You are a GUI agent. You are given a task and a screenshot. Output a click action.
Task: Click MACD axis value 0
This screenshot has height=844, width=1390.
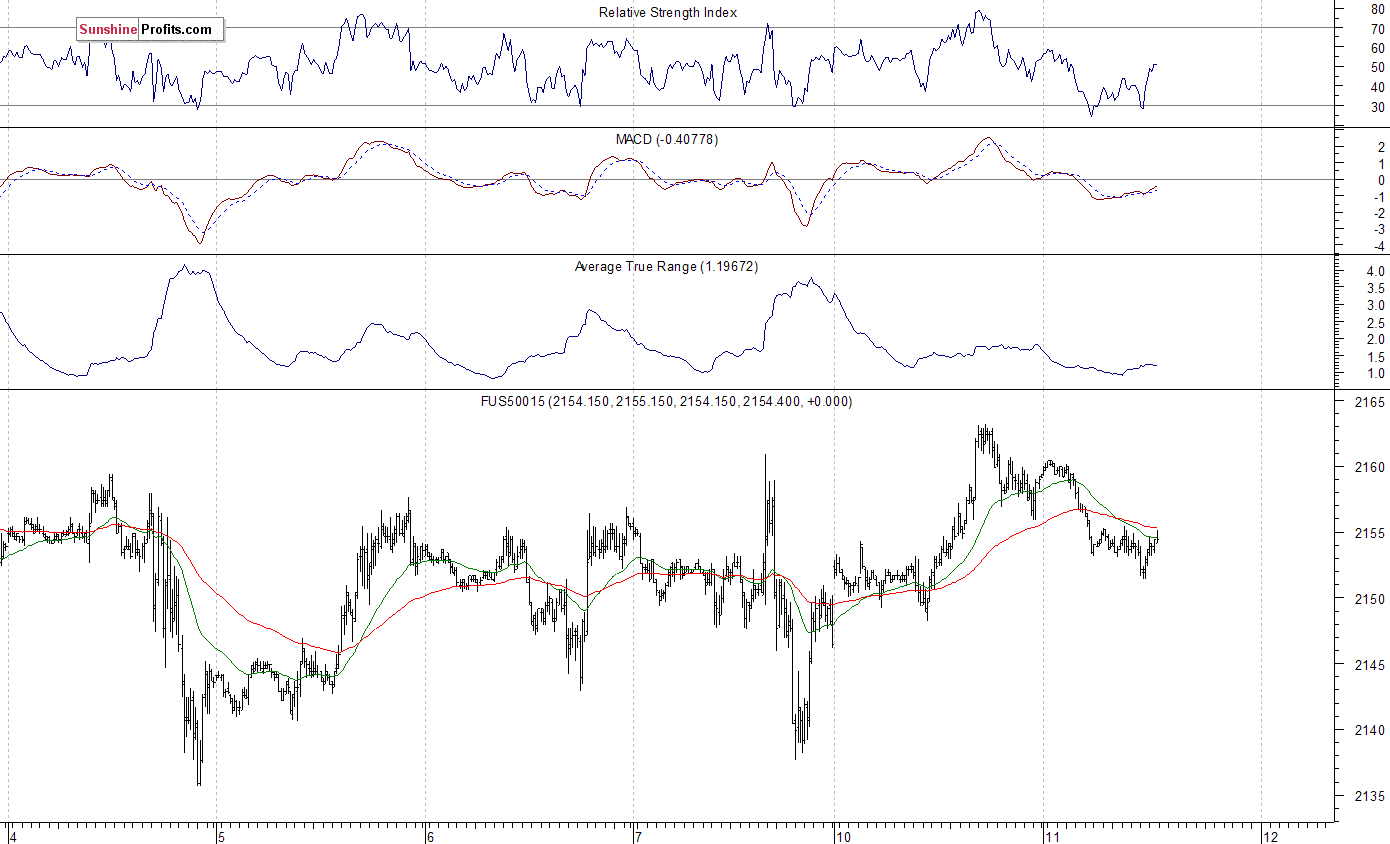pos(1380,180)
